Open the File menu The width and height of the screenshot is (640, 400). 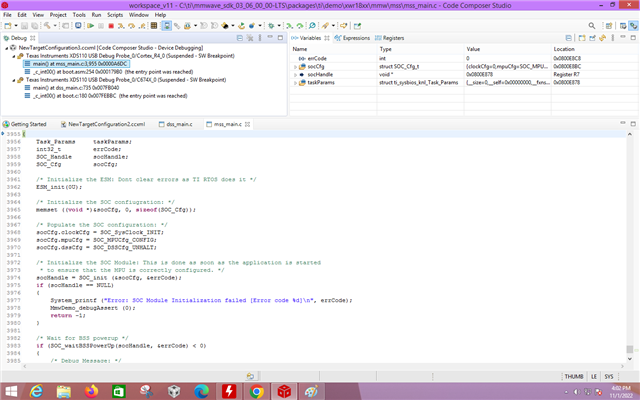point(7,15)
